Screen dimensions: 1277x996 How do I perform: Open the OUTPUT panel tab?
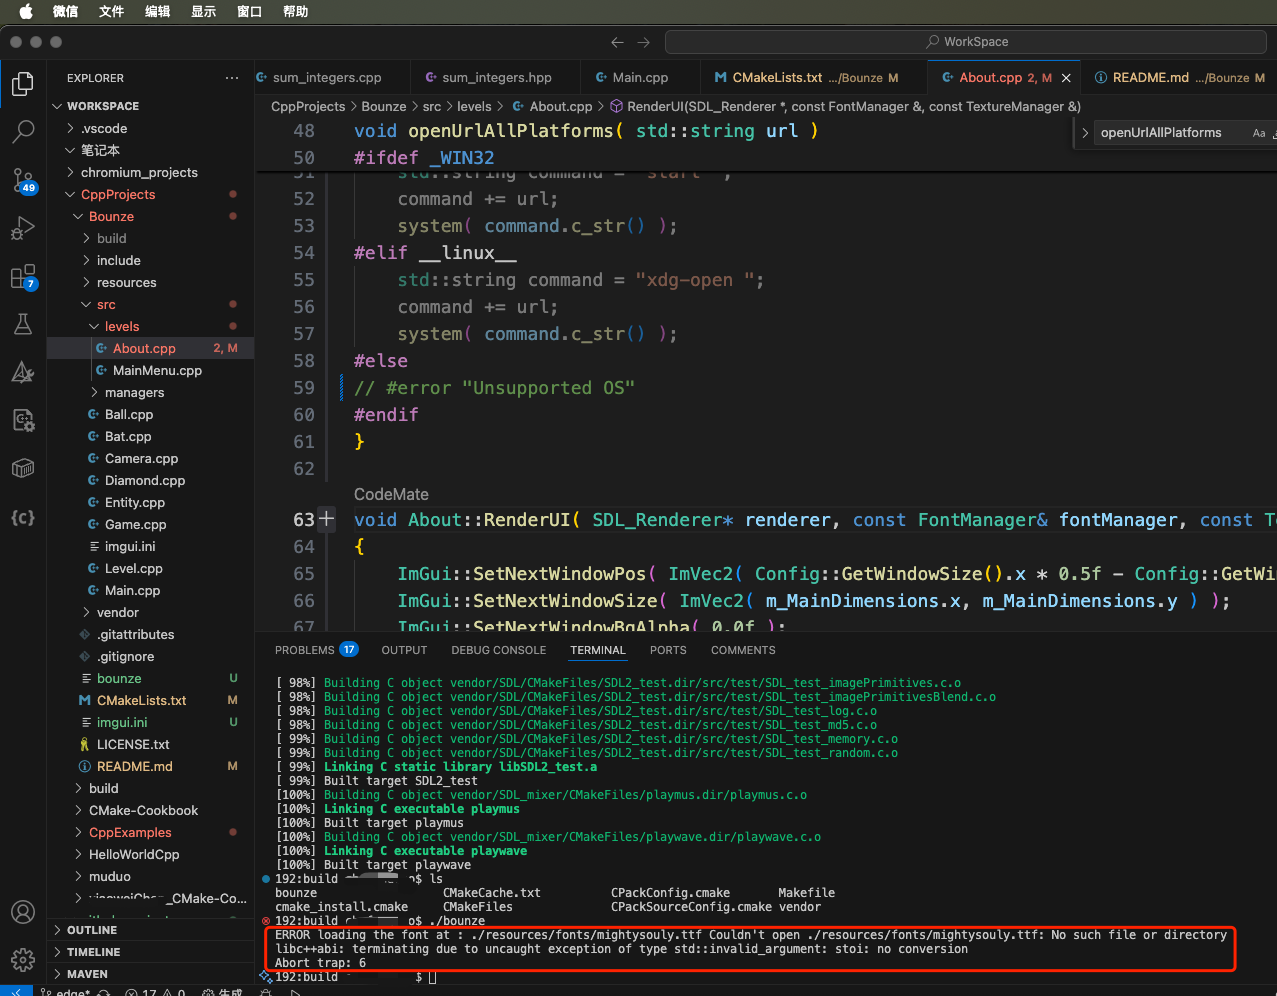point(404,650)
